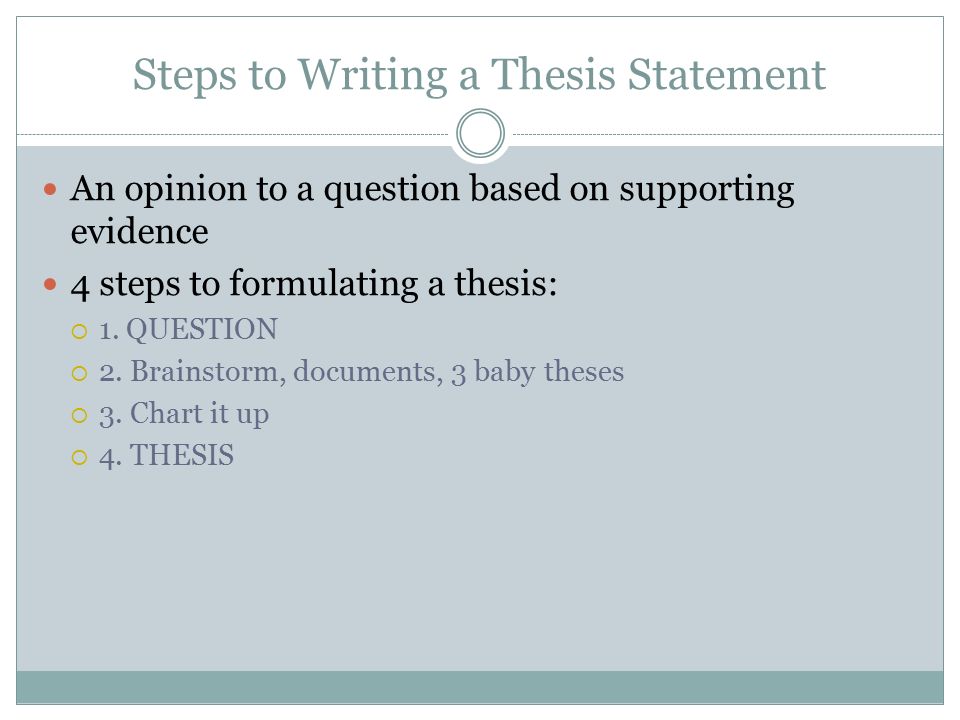Viewport: 960px width, 720px height.
Task: Select the line '3. Chart it up'
Action: [184, 414]
